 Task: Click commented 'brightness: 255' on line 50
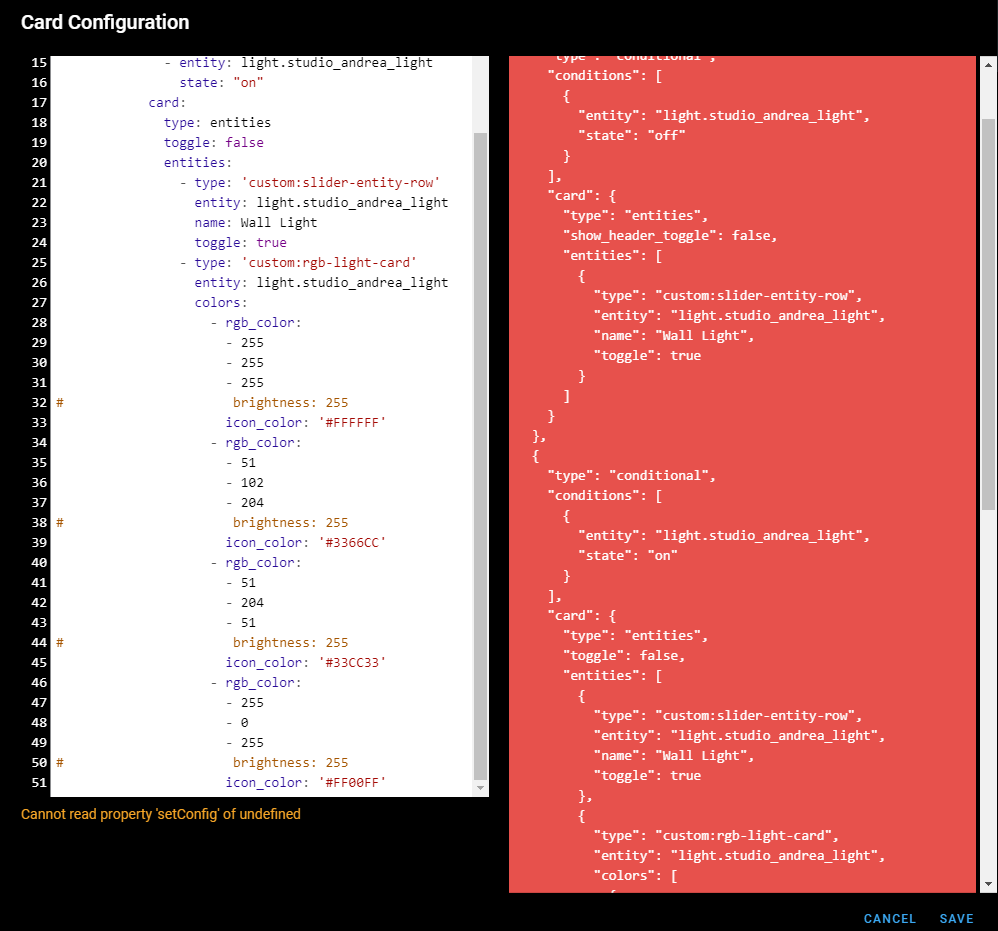pyautogui.click(x=290, y=762)
